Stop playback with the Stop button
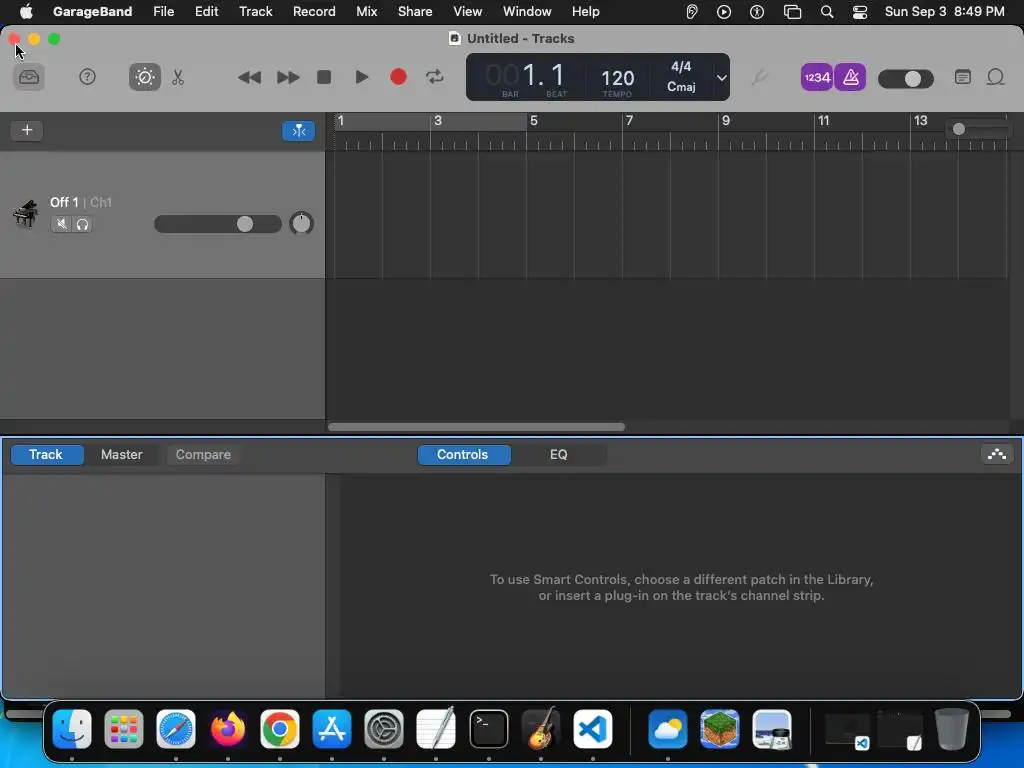The width and height of the screenshot is (1024, 768). click(324, 77)
